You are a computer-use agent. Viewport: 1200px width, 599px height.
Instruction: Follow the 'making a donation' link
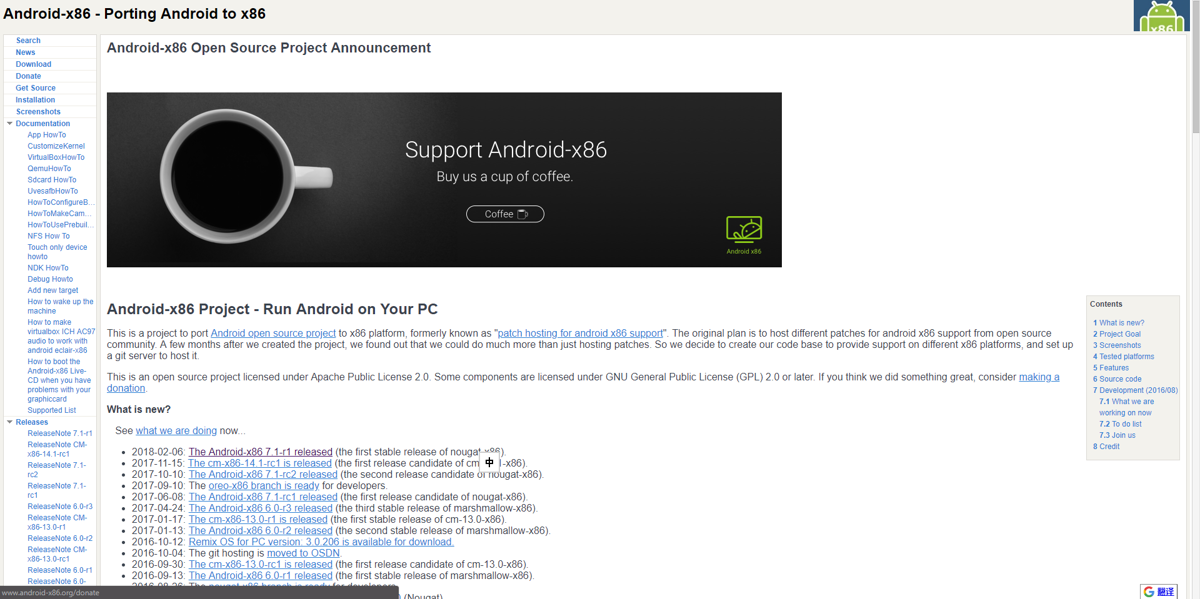pyautogui.click(x=1039, y=377)
